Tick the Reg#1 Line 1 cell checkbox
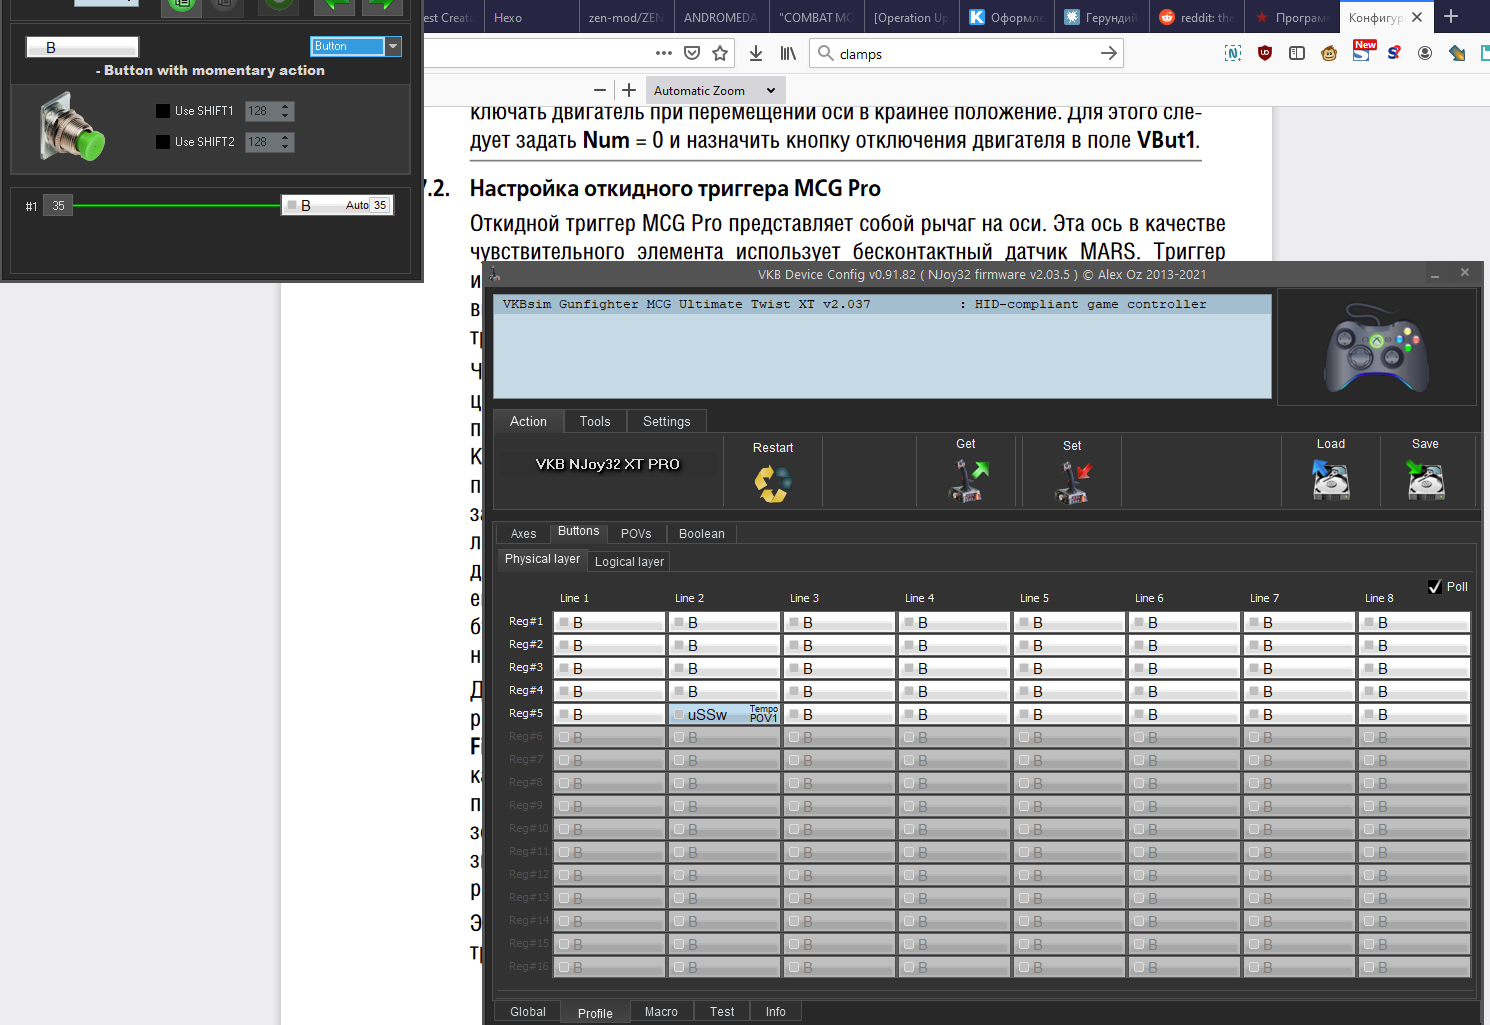 (564, 622)
